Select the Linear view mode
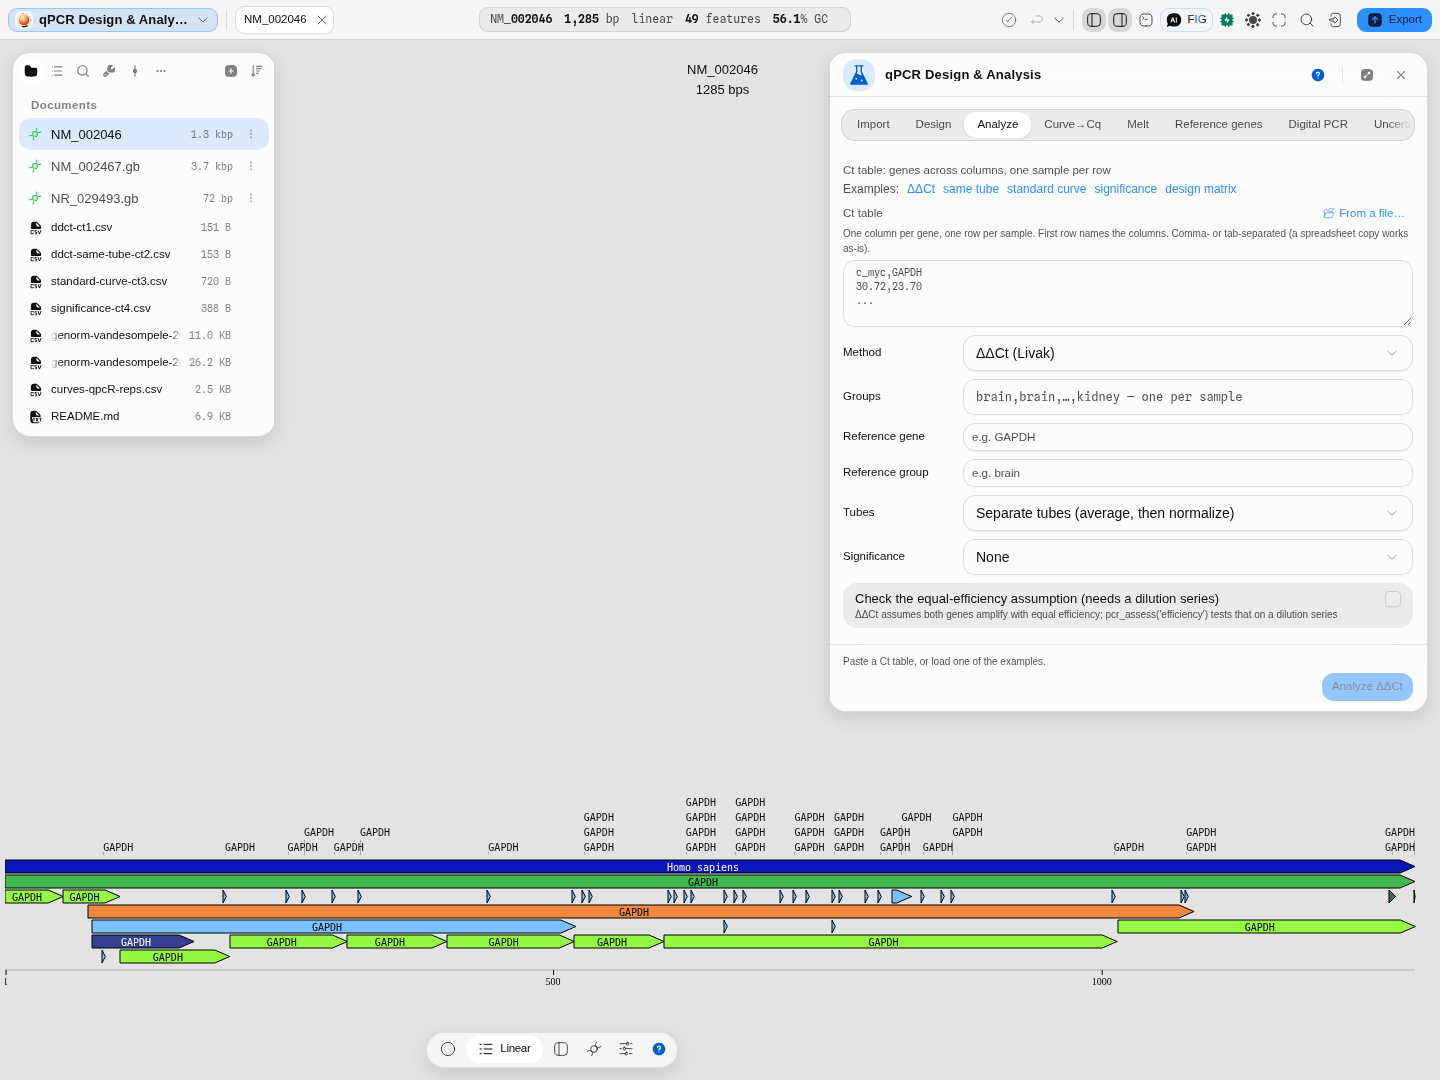Screen dimensions: 1440x1080 tap(505, 1049)
